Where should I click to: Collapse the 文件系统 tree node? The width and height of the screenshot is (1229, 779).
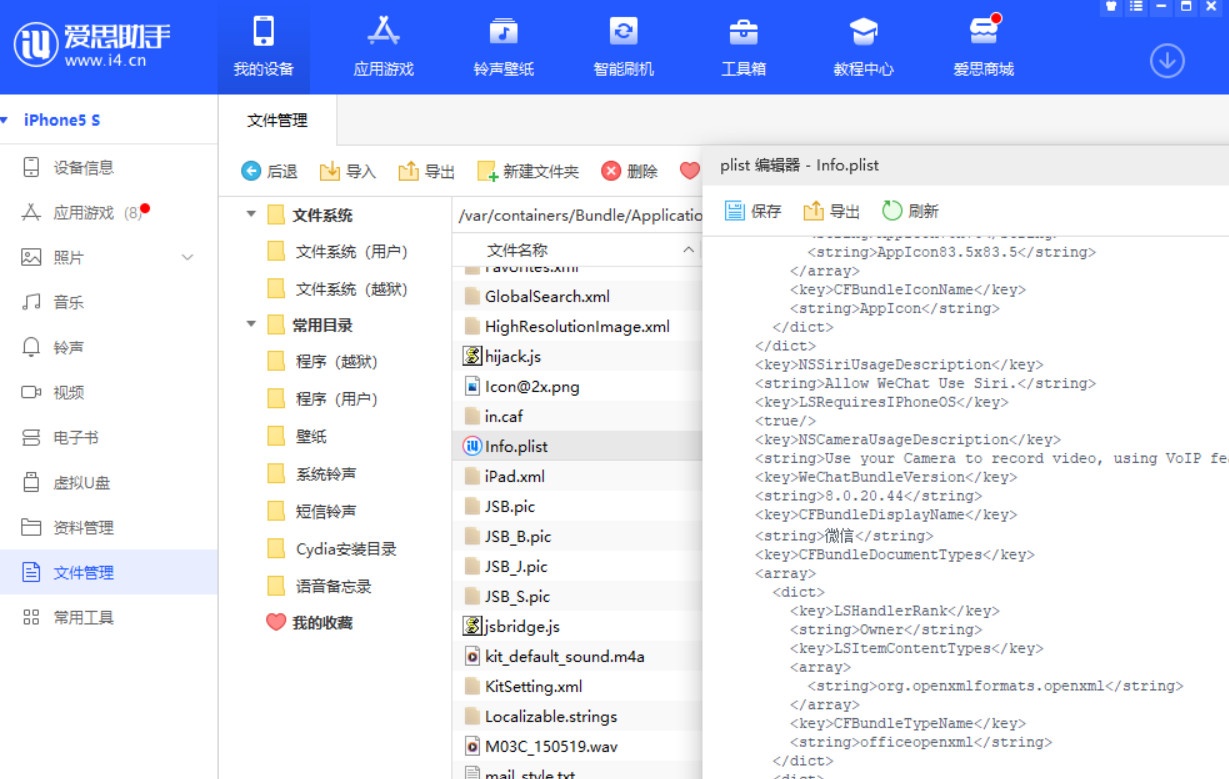point(252,214)
